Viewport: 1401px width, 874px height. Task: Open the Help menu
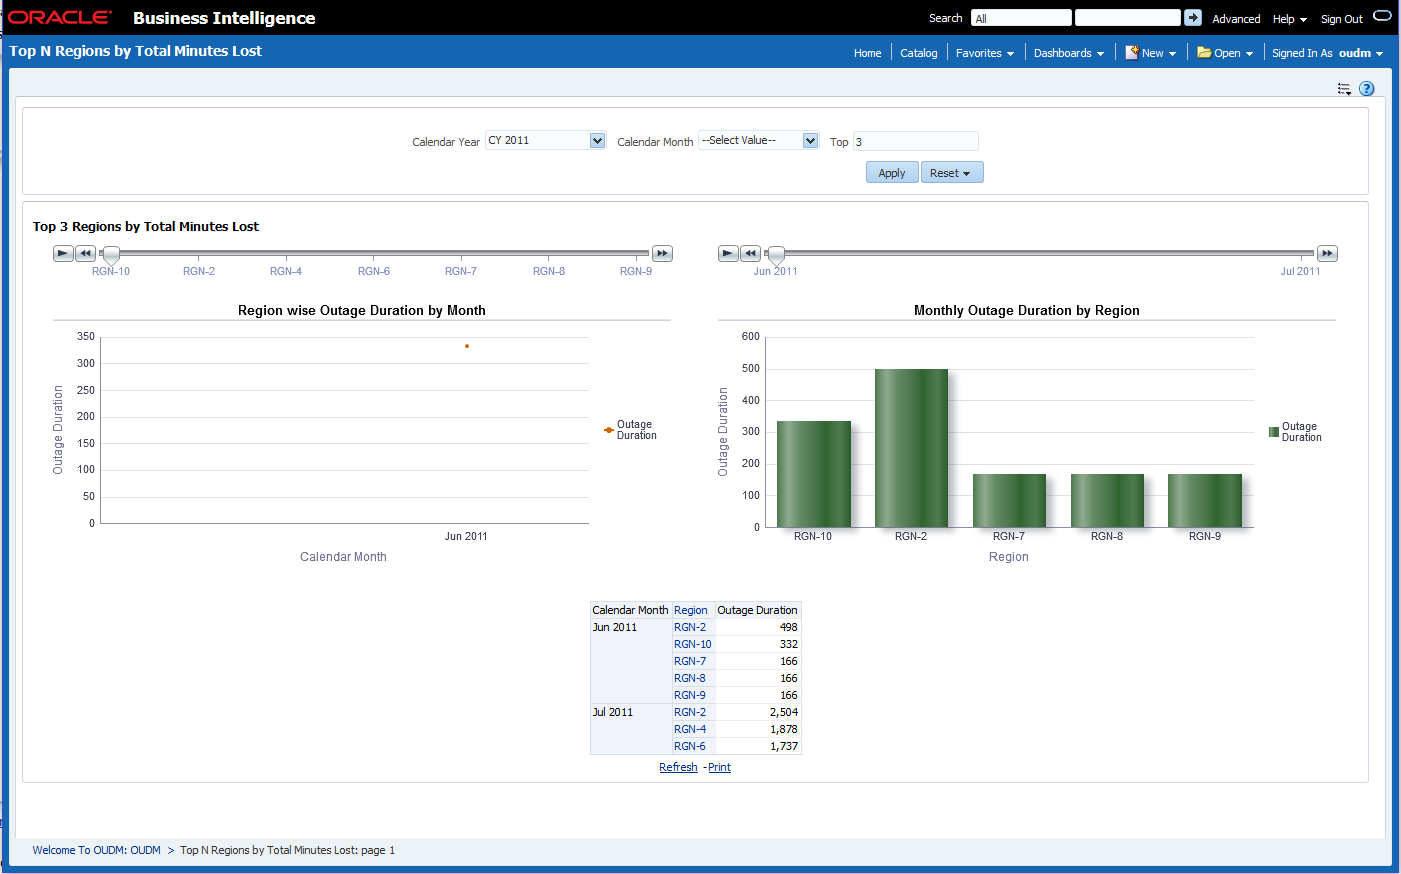click(1289, 19)
